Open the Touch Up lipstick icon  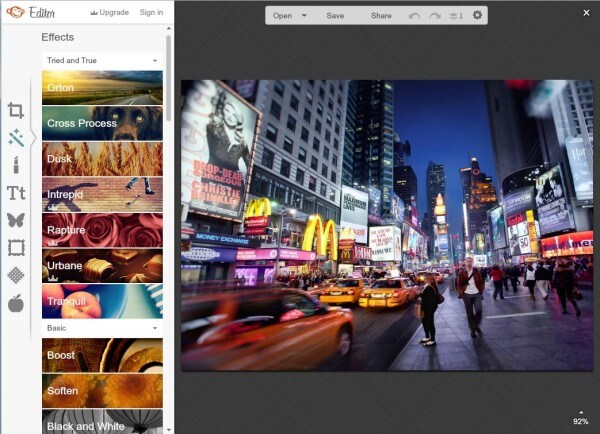[x=16, y=165]
